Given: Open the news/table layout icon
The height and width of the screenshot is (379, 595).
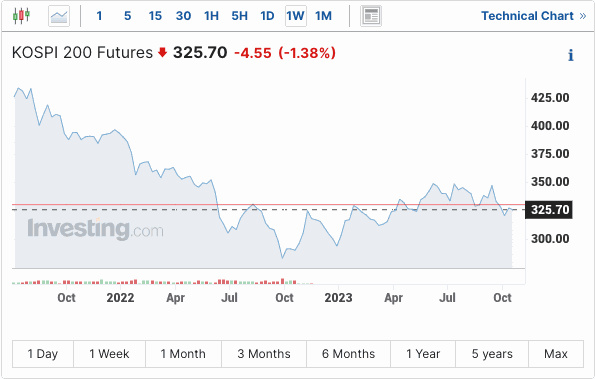Looking at the screenshot, I should (x=371, y=16).
